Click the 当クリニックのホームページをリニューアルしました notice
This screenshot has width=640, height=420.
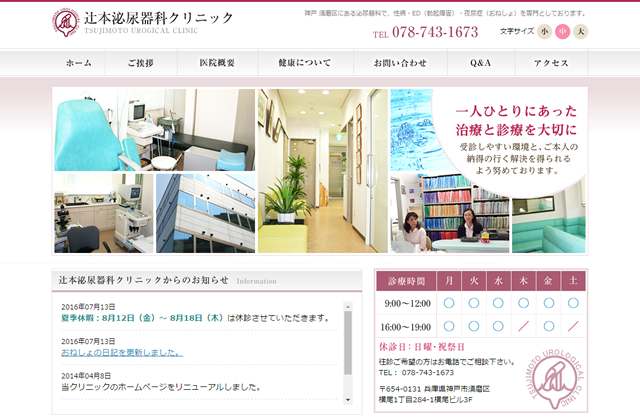pyautogui.click(x=161, y=387)
